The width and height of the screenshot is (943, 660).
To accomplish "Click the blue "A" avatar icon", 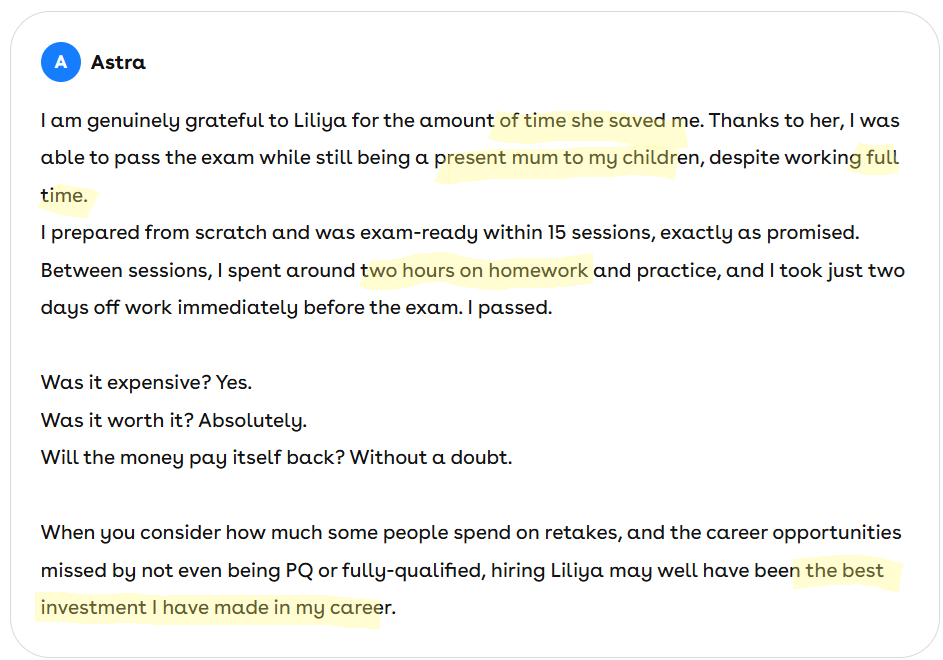I will (61, 62).
